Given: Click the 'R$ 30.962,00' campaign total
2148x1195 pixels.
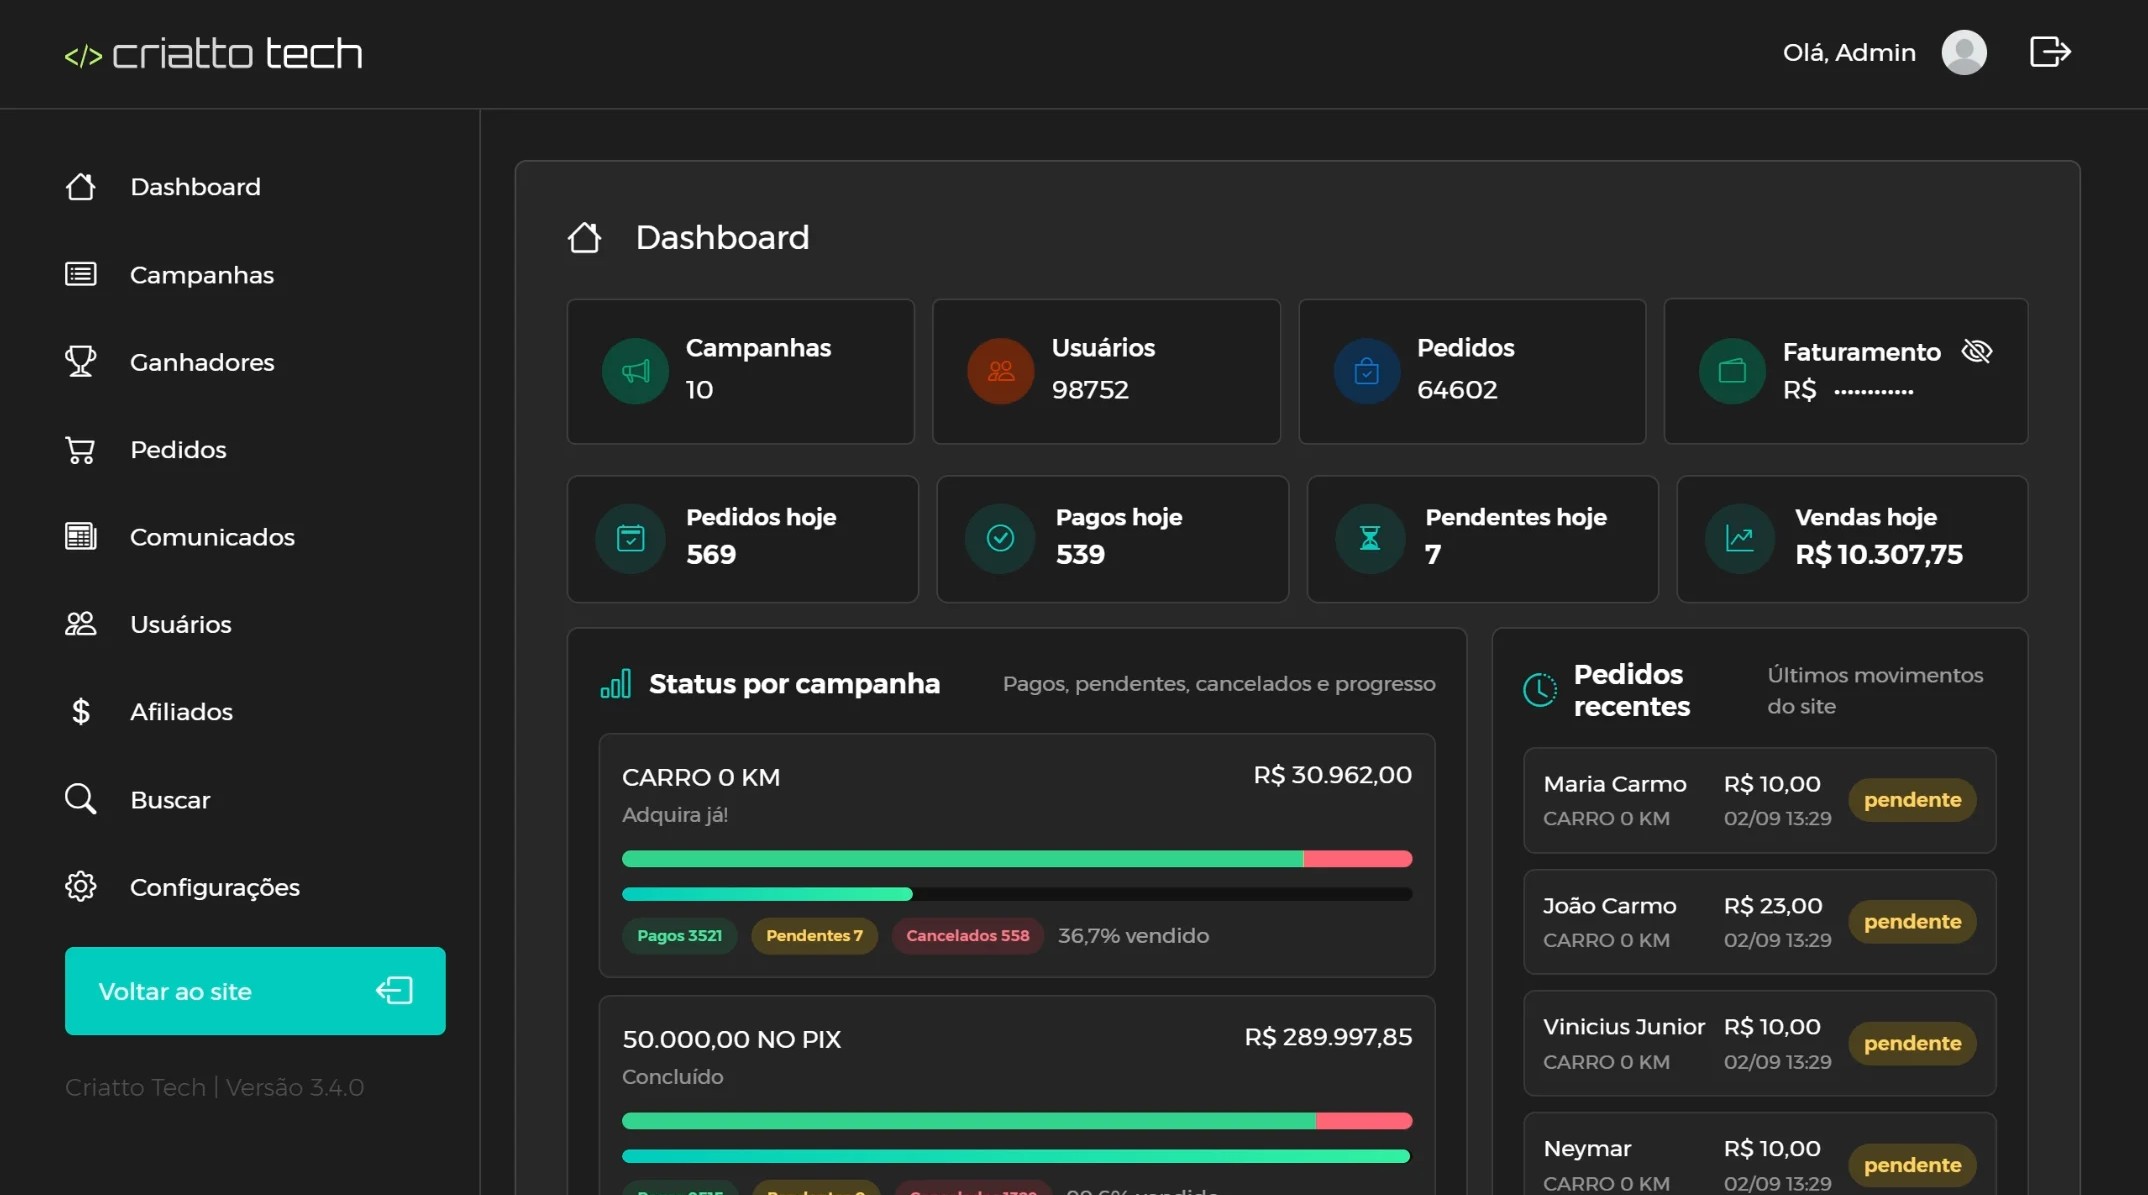Looking at the screenshot, I should tap(1332, 775).
